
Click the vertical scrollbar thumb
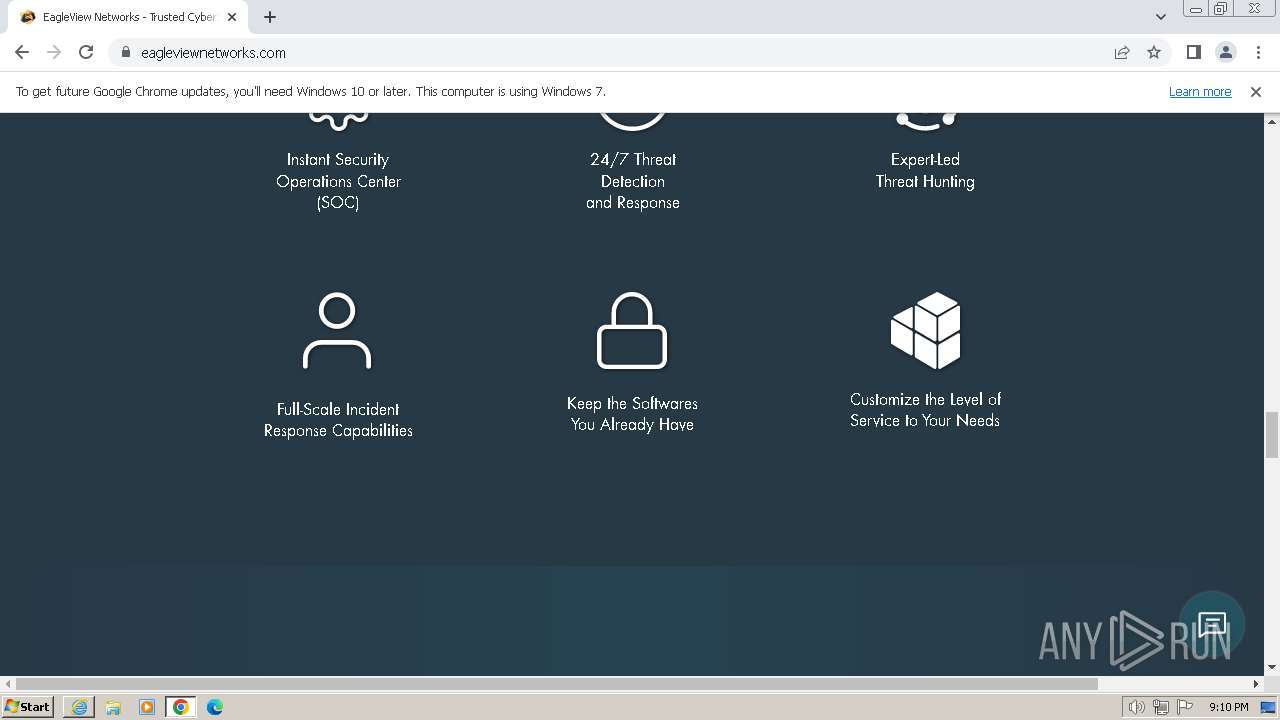point(1272,433)
